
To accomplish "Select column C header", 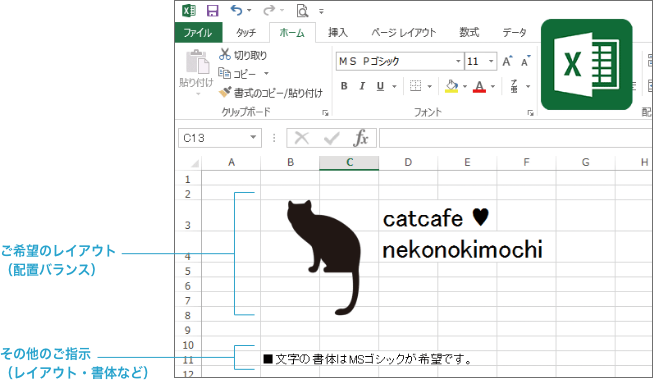I will coord(349,162).
